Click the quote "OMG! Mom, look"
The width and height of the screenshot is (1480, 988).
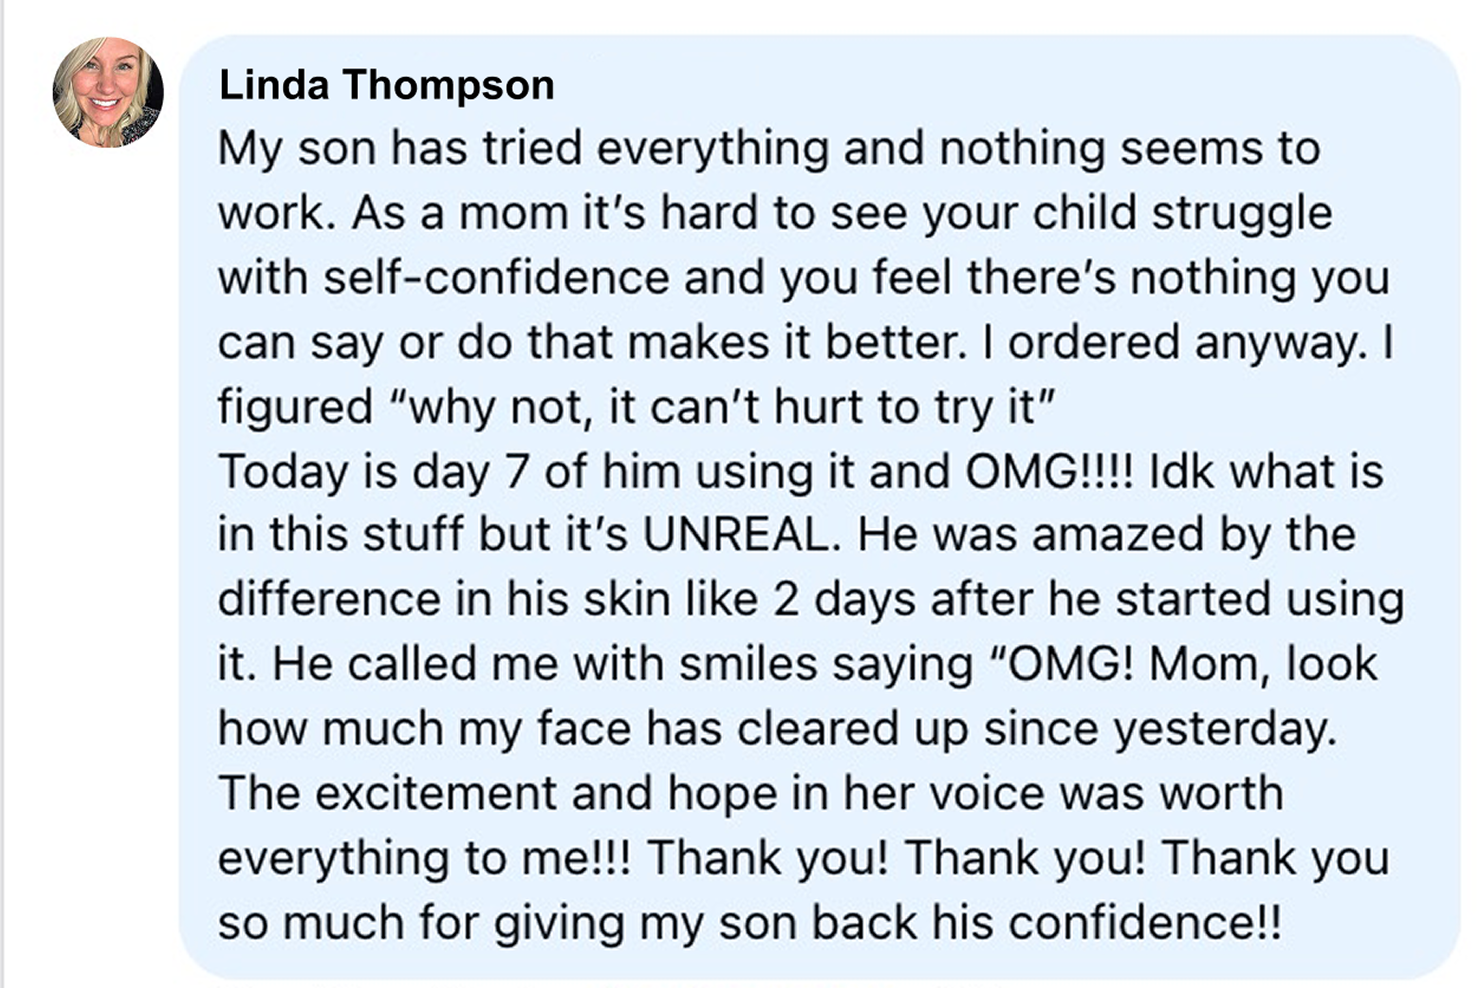(1184, 664)
